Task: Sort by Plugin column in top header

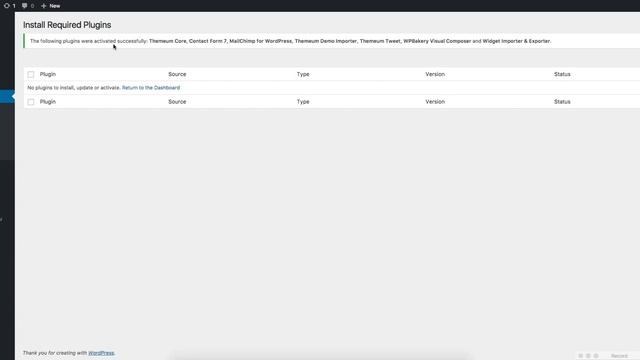Action: 48,74
